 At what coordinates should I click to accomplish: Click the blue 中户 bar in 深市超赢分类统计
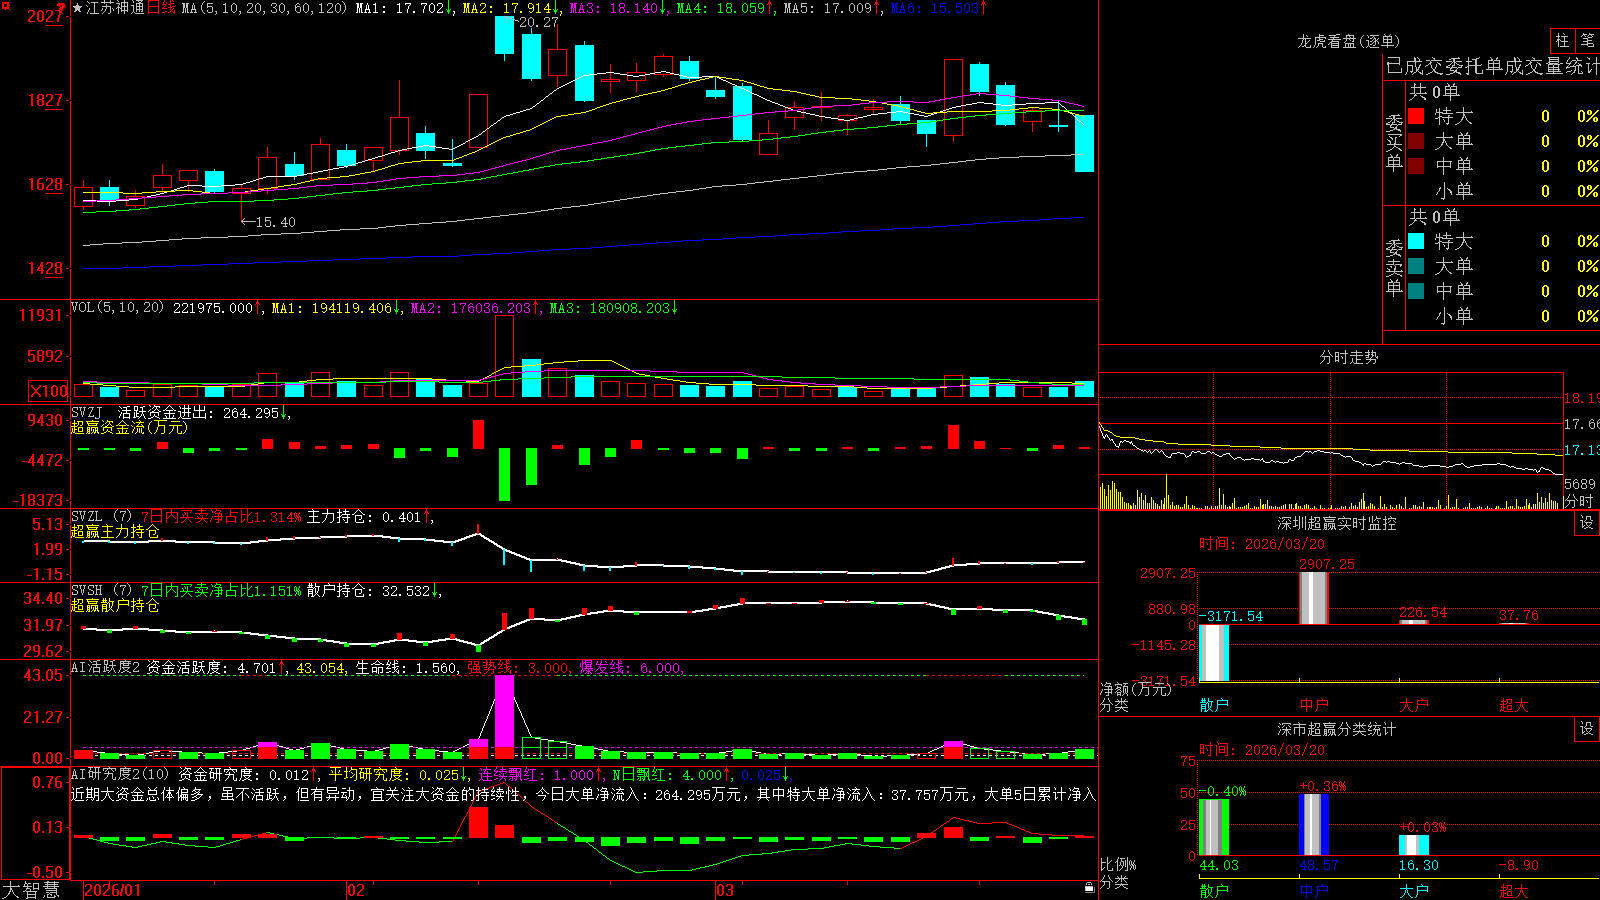pos(1313,825)
